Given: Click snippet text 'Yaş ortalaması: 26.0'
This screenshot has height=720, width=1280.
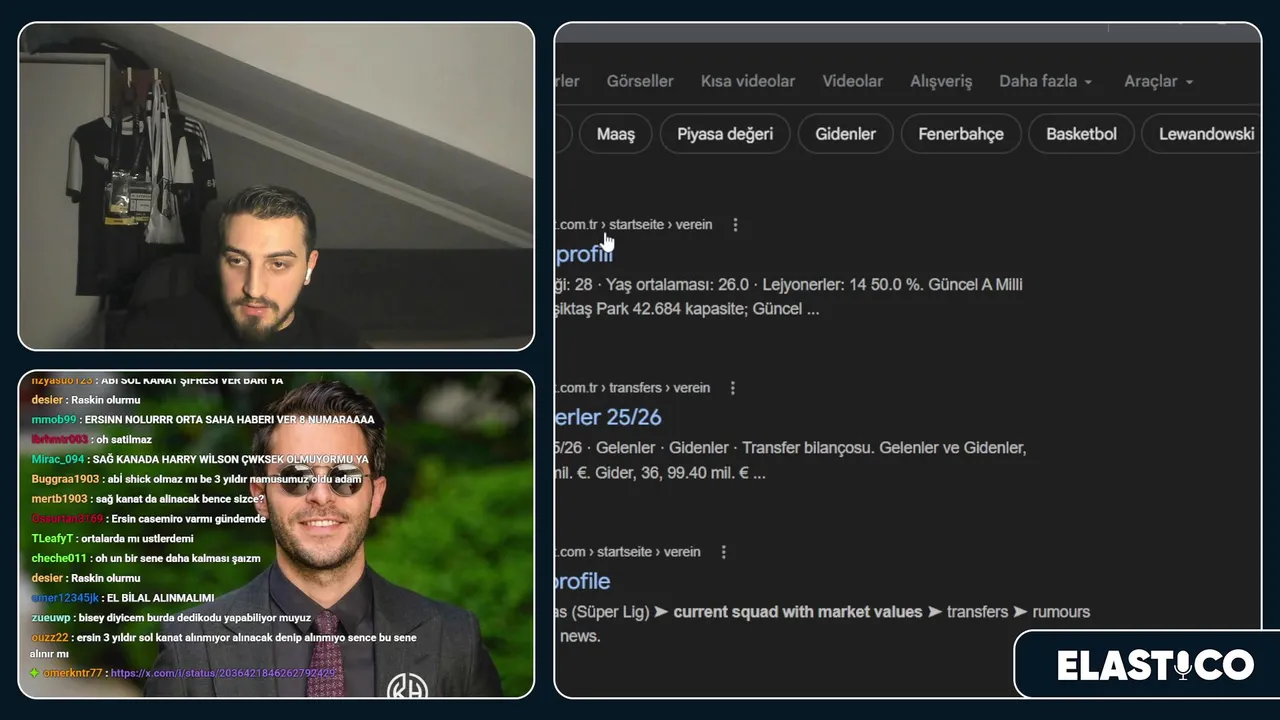Looking at the screenshot, I should click(679, 285).
